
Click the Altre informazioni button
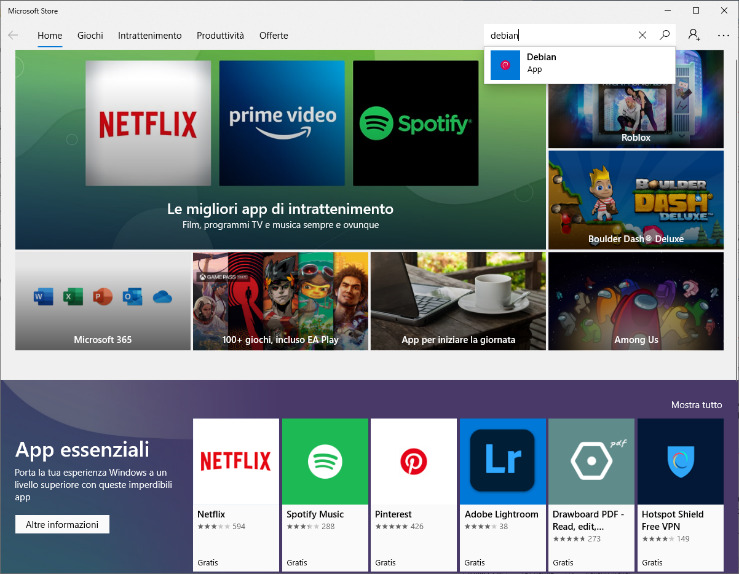point(62,524)
